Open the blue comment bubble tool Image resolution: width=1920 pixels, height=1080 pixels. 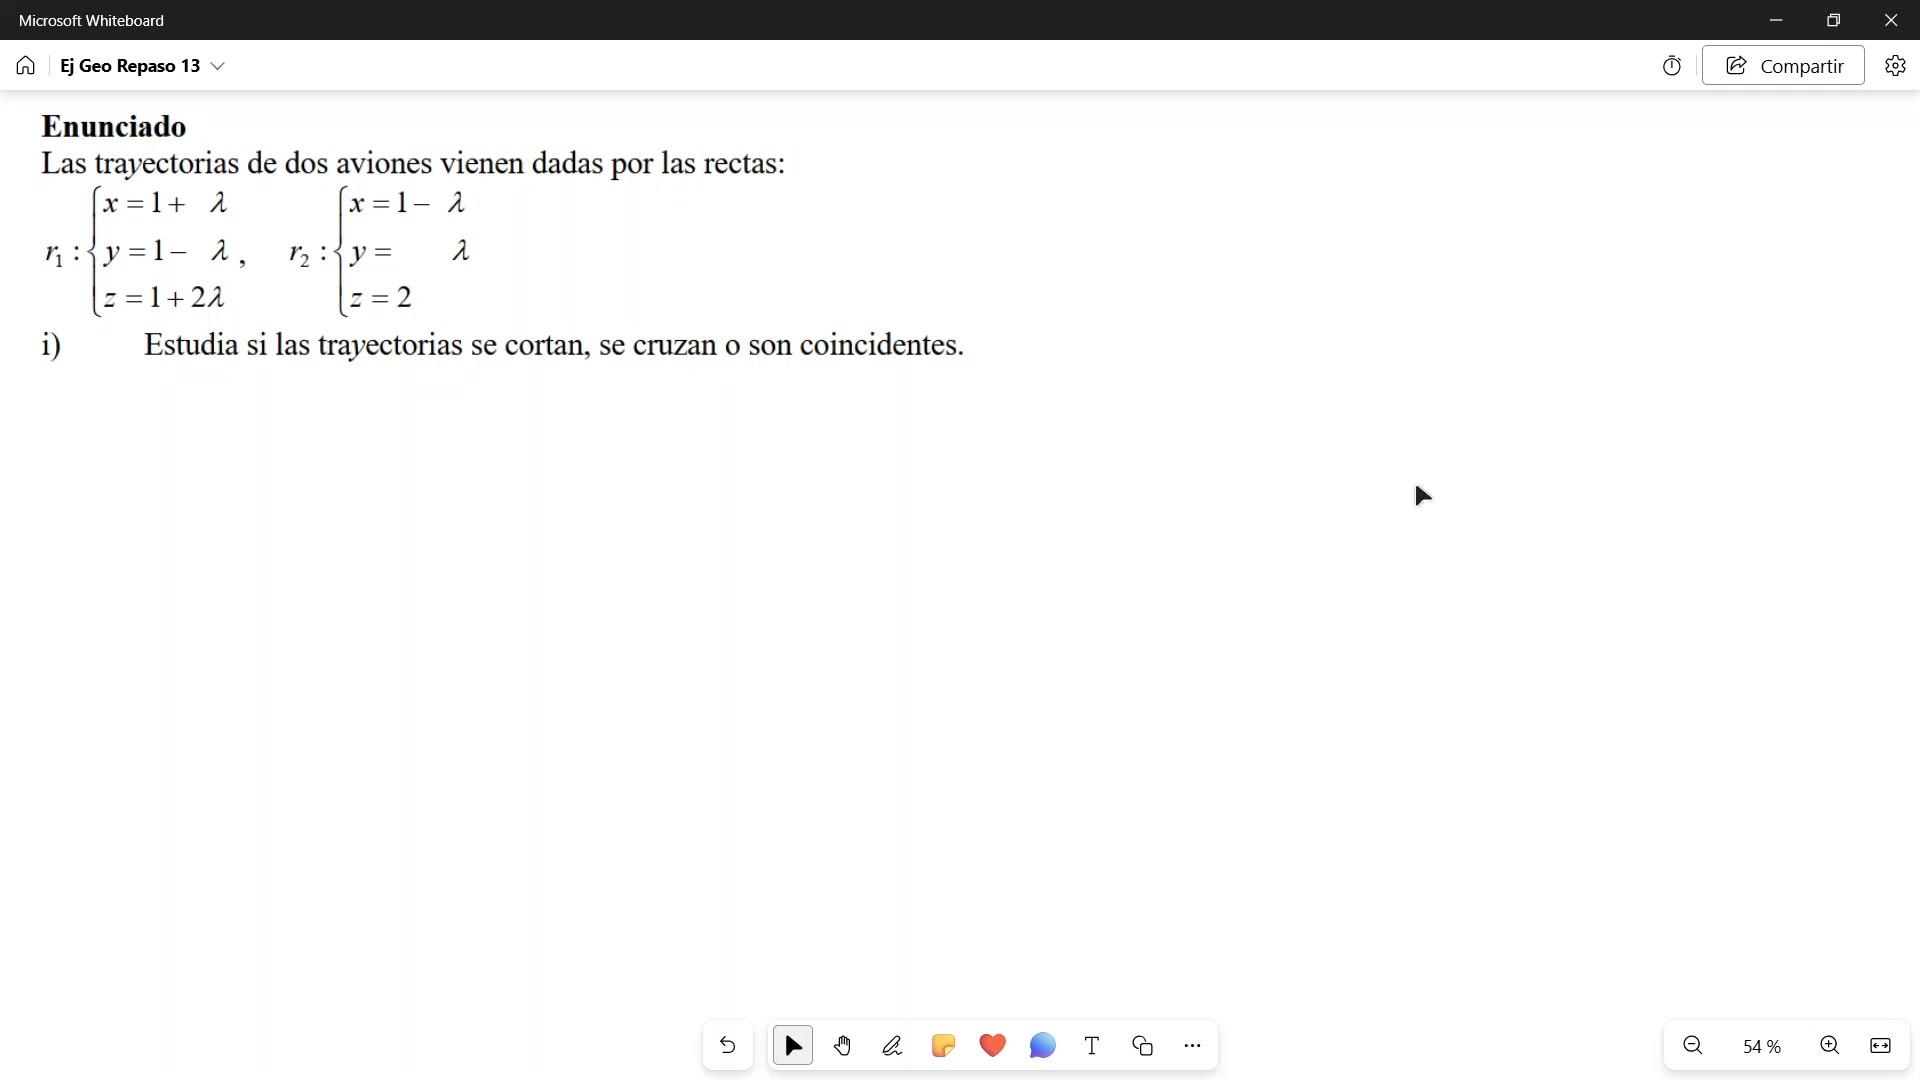coord(1042,1046)
